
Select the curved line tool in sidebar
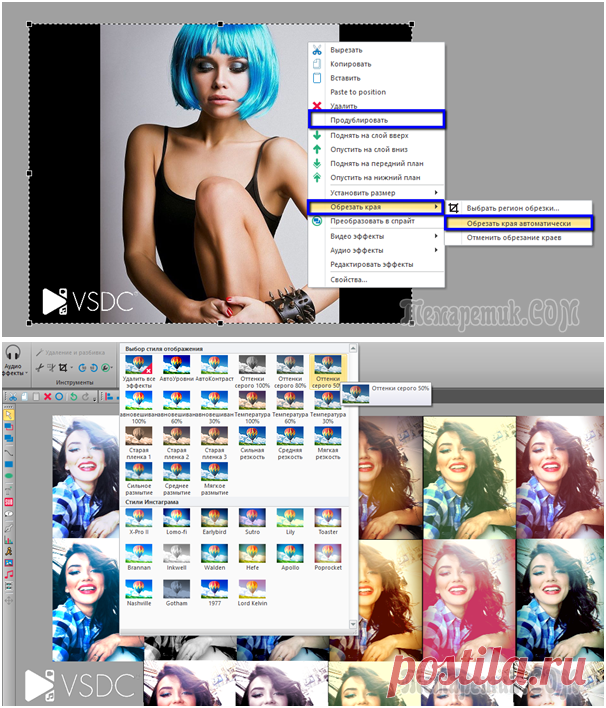pos(9,452)
